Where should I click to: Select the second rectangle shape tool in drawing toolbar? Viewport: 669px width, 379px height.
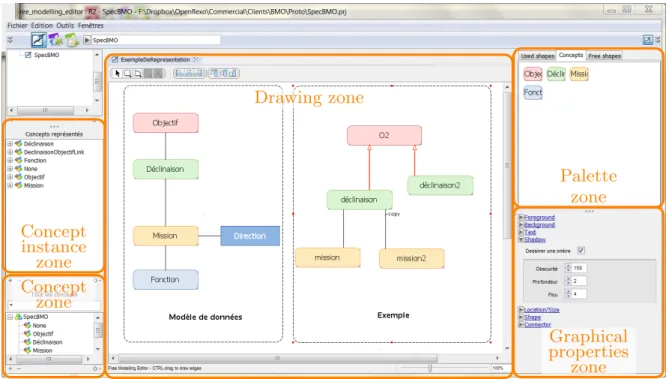click(138, 73)
